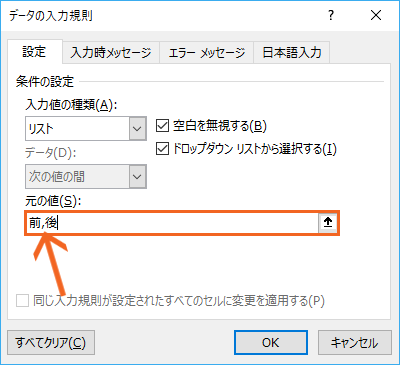Click the range selector collapse arrow icon
The image size is (400, 365).
pyautogui.click(x=328, y=223)
